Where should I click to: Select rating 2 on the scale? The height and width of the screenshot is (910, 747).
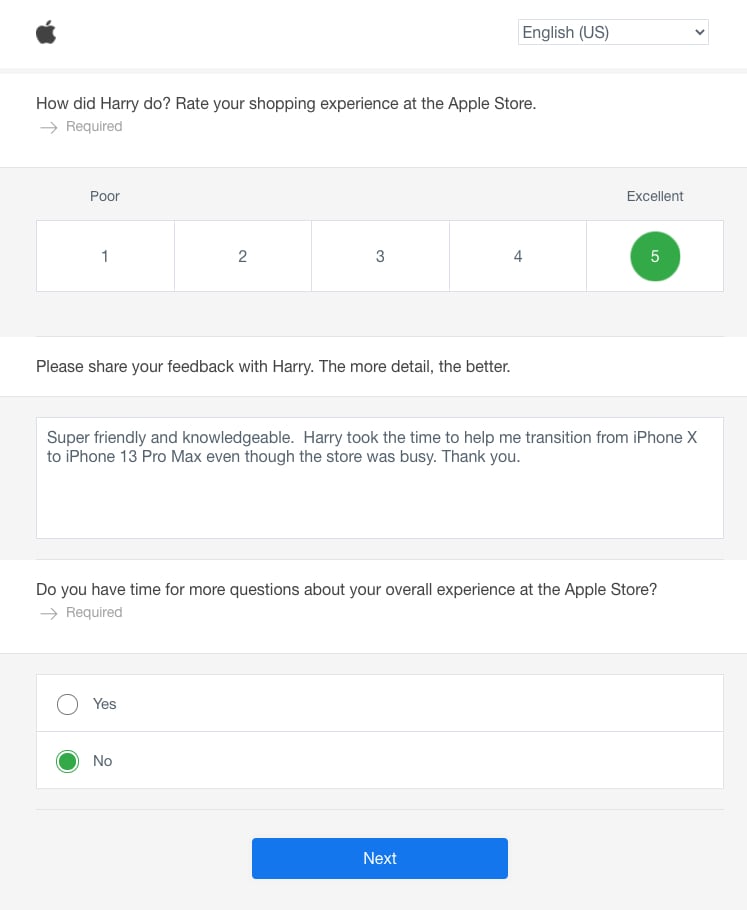point(242,256)
